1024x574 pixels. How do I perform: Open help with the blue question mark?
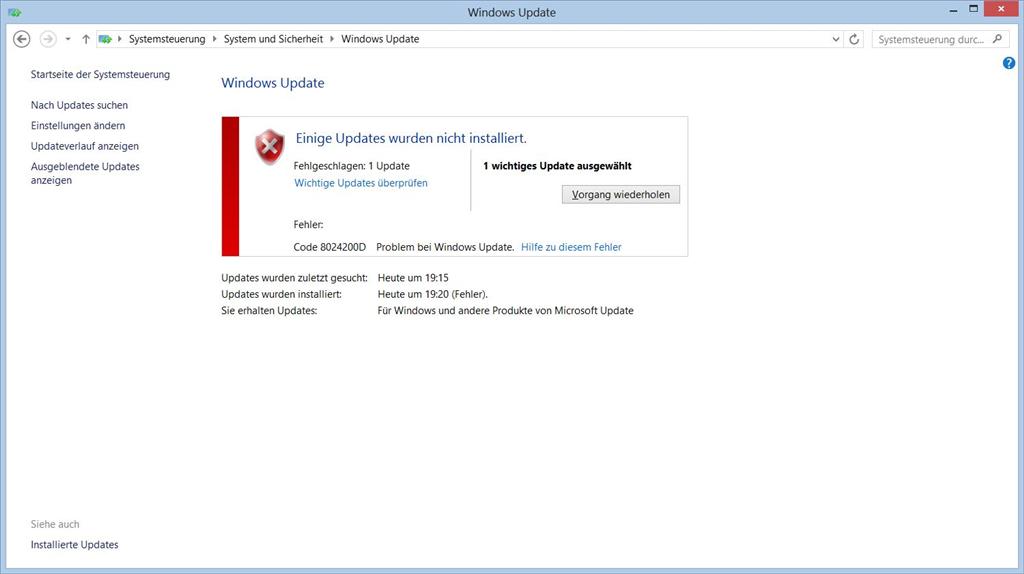click(1009, 63)
